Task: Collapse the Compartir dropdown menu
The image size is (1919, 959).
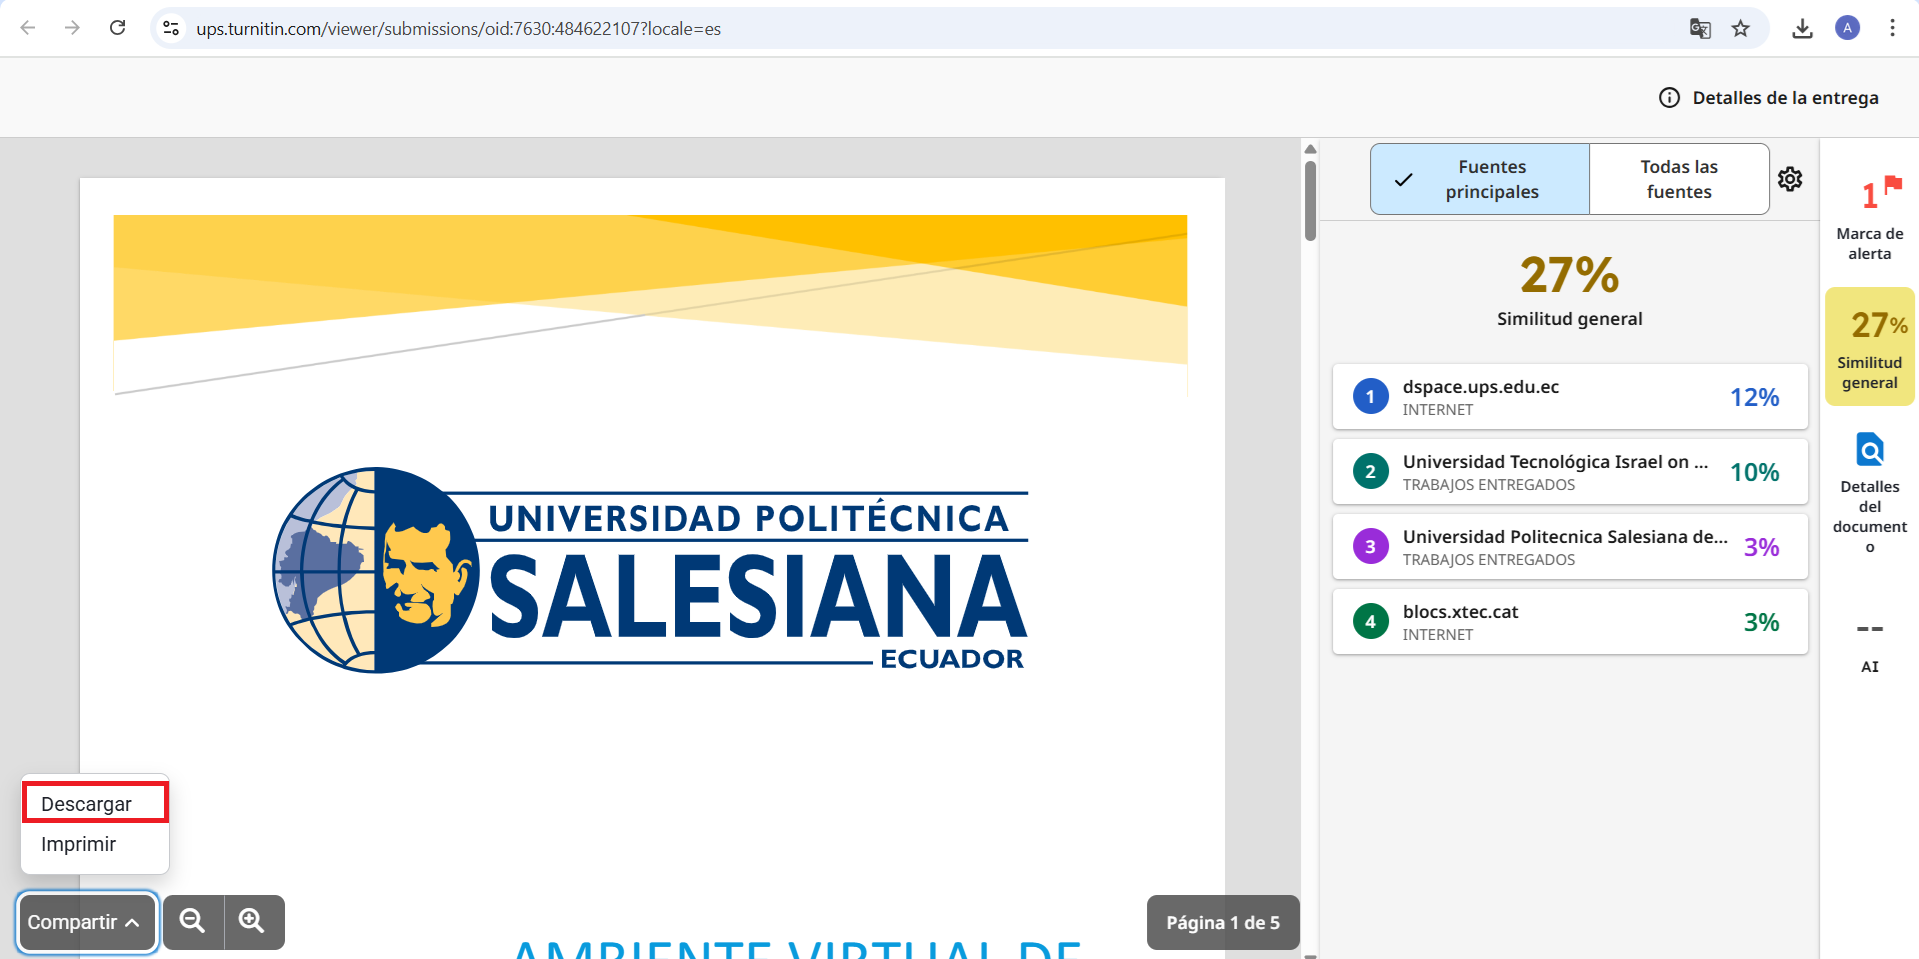Action: coord(86,922)
